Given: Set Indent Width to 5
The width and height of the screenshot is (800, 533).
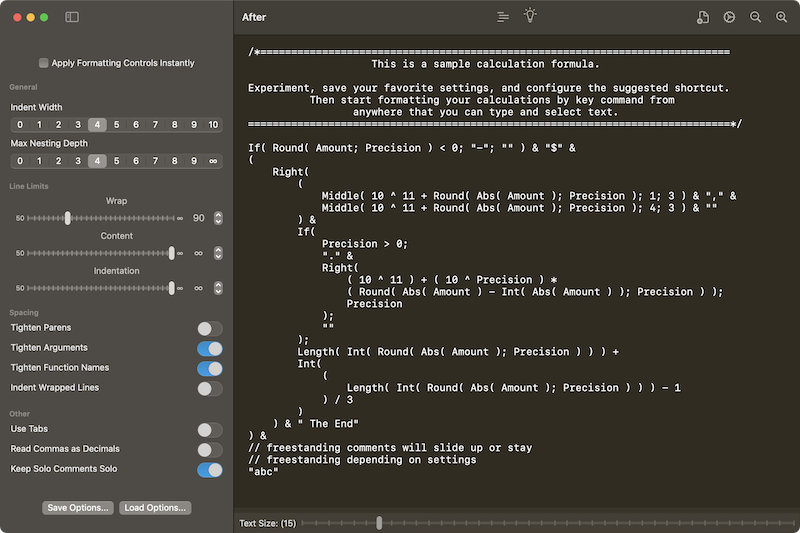Looking at the screenshot, I should coord(116,124).
